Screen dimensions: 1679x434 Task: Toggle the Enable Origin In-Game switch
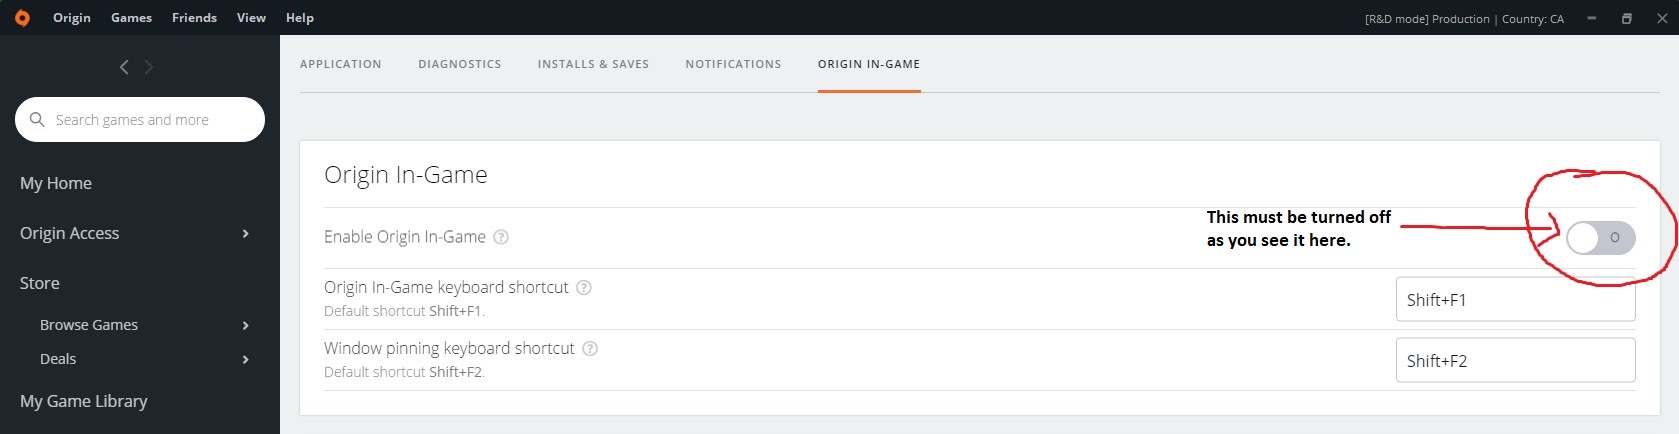(1600, 238)
